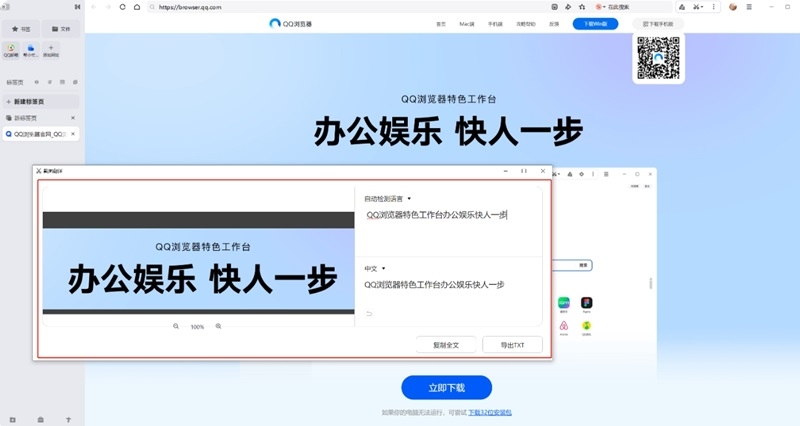
Task: Bookmark page with star icon in address bar
Action: click(x=582, y=7)
